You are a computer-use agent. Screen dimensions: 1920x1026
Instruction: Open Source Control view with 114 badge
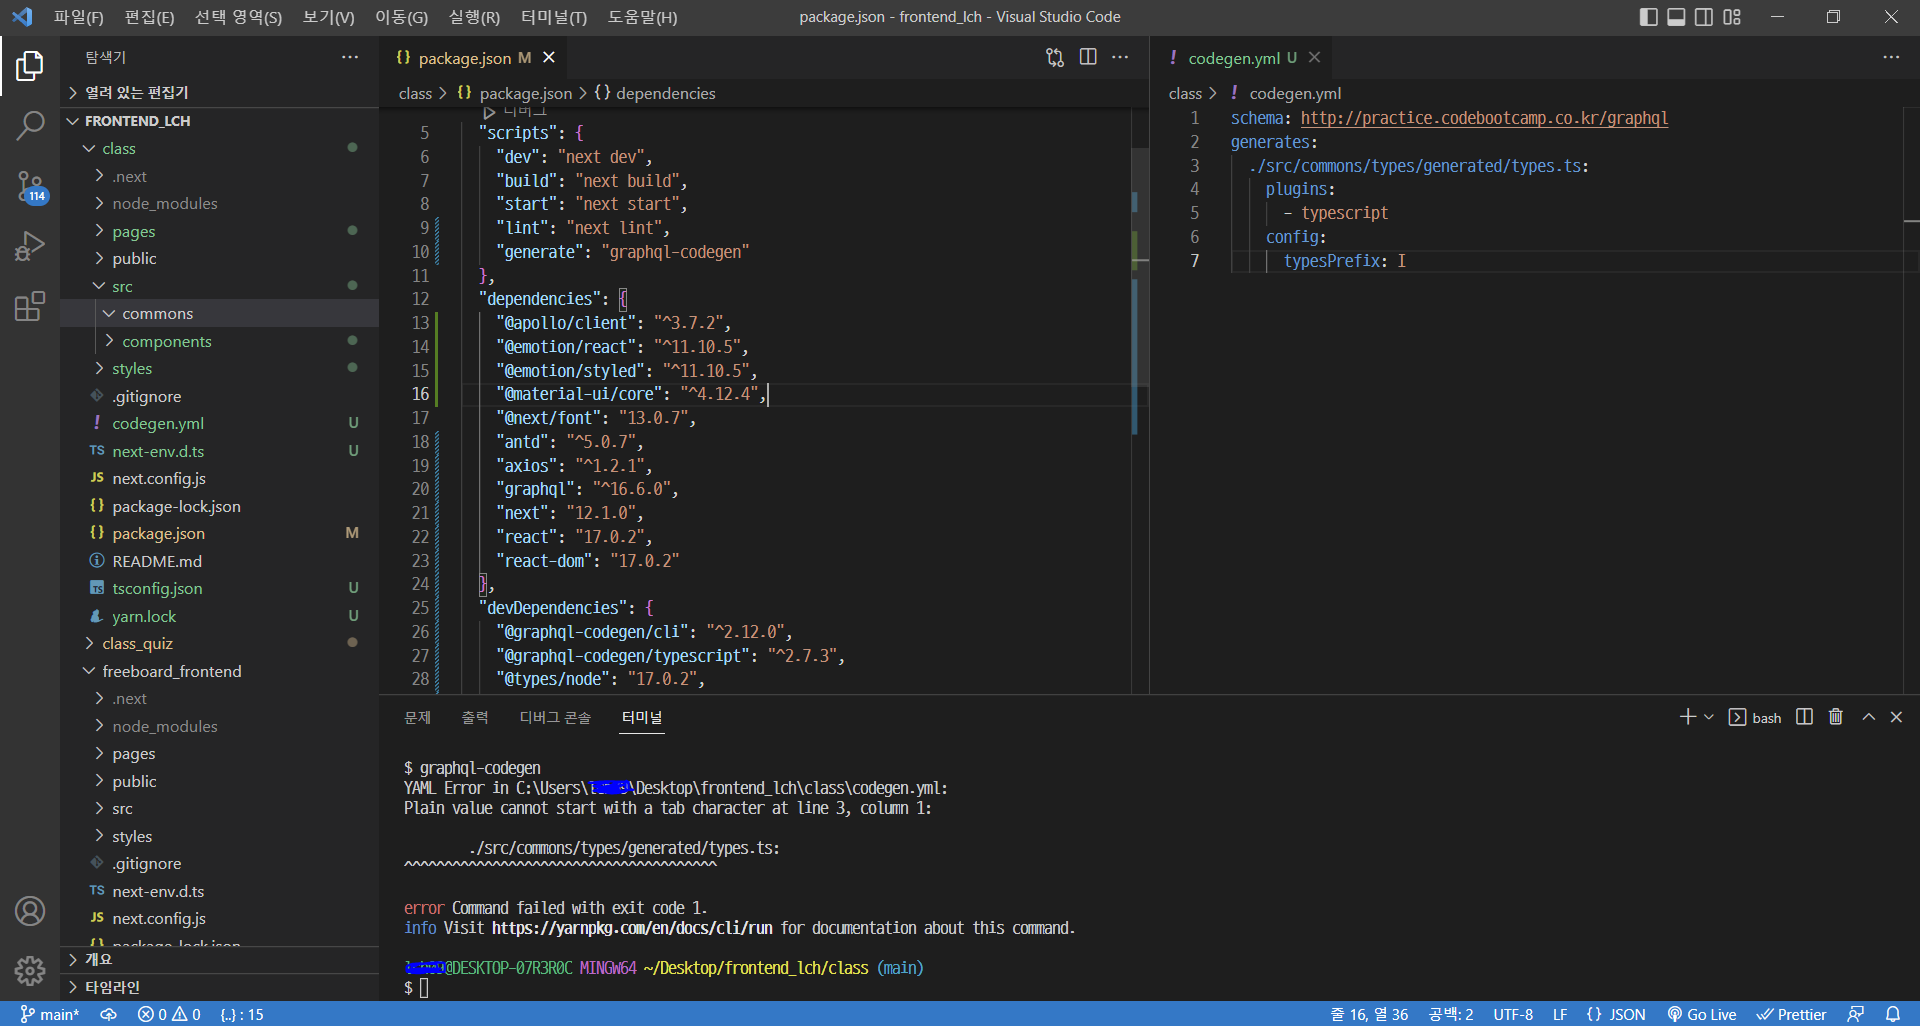(x=30, y=186)
